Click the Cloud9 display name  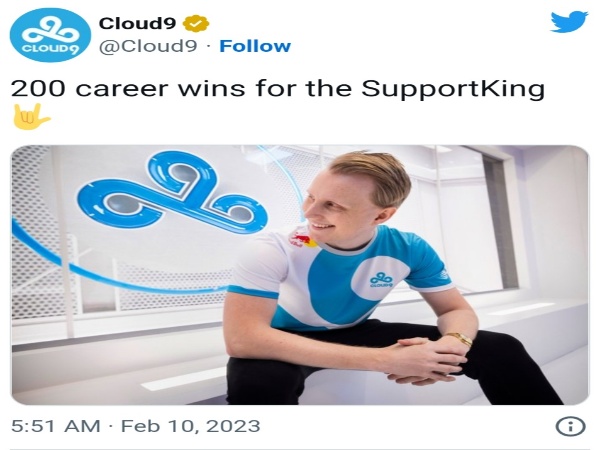click(x=138, y=24)
